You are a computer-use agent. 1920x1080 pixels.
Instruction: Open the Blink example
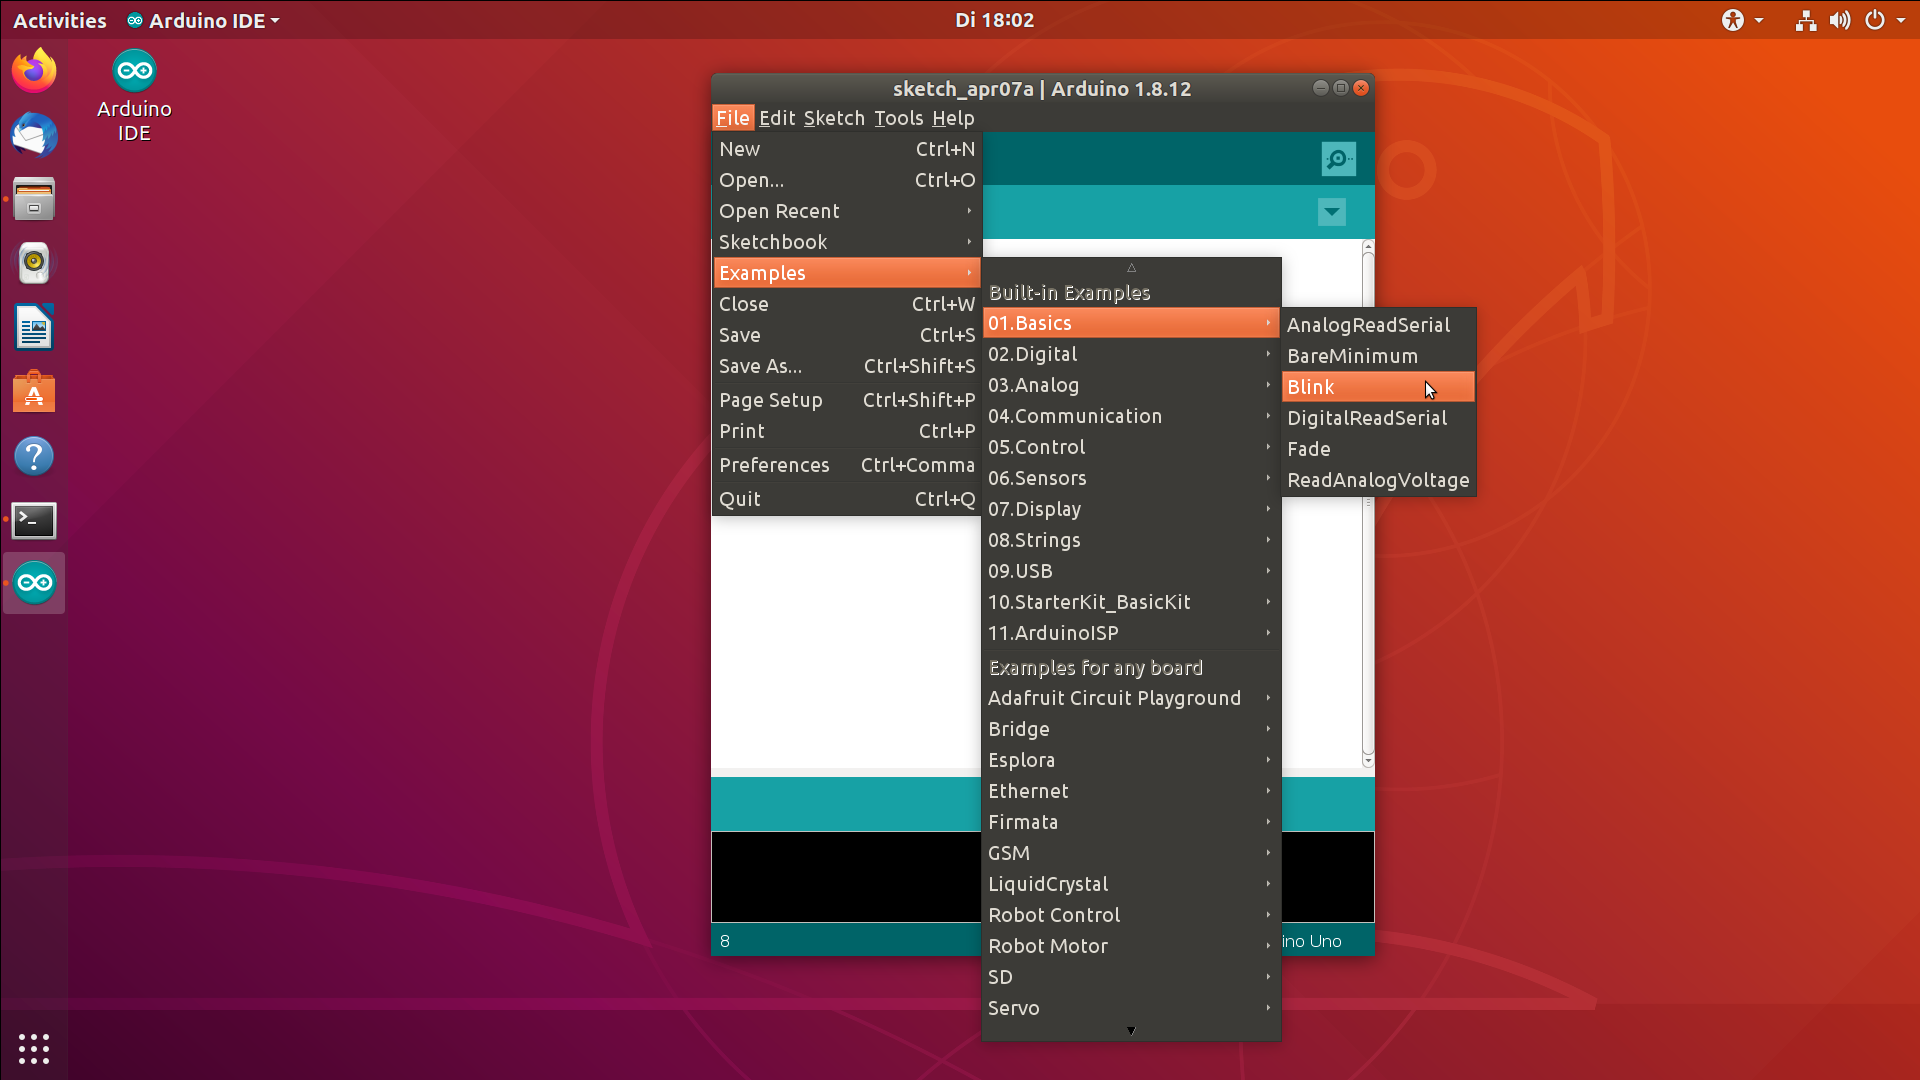[x=1378, y=387]
